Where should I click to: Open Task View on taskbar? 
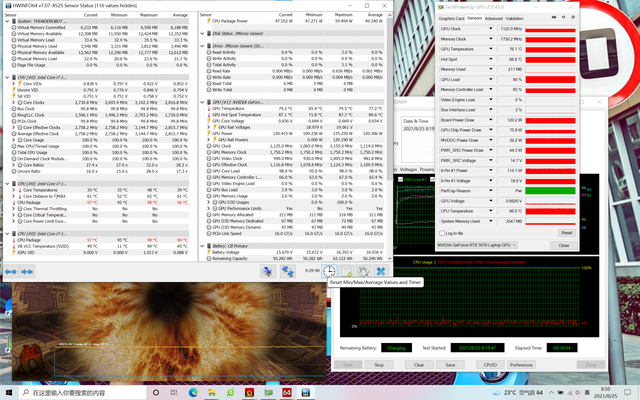[x=174, y=393]
